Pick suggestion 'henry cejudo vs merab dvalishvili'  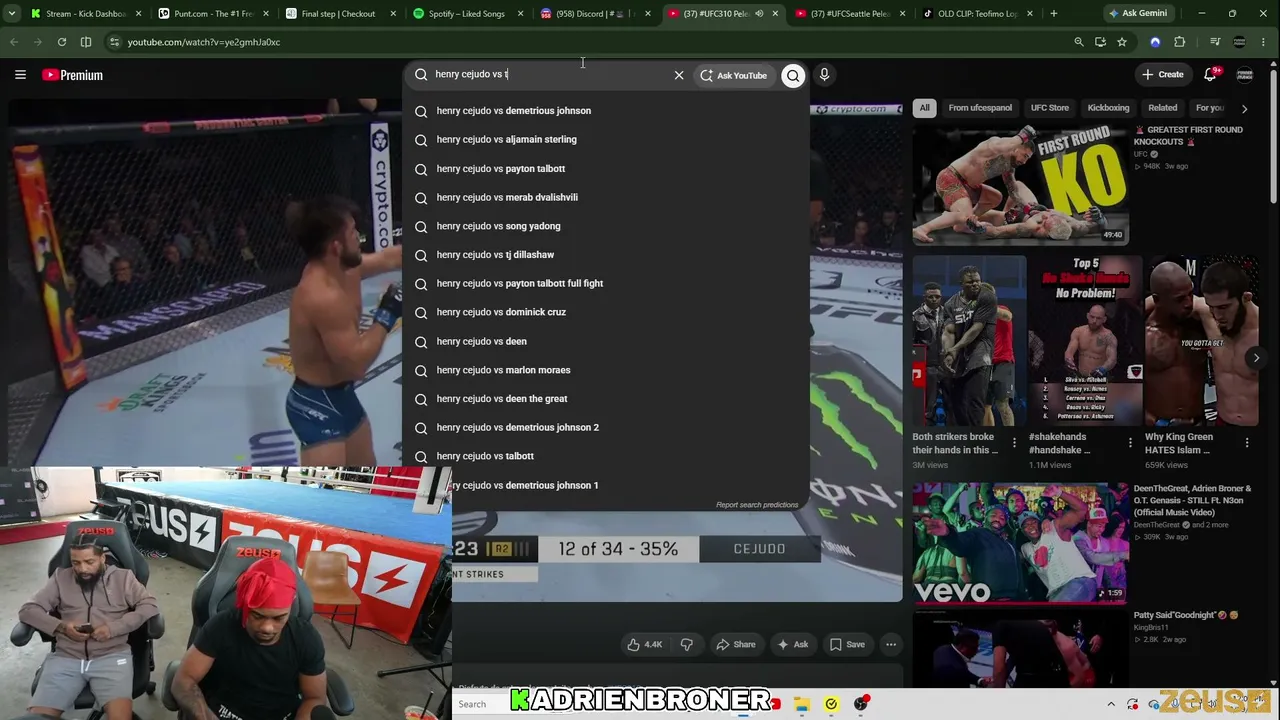[606, 198]
